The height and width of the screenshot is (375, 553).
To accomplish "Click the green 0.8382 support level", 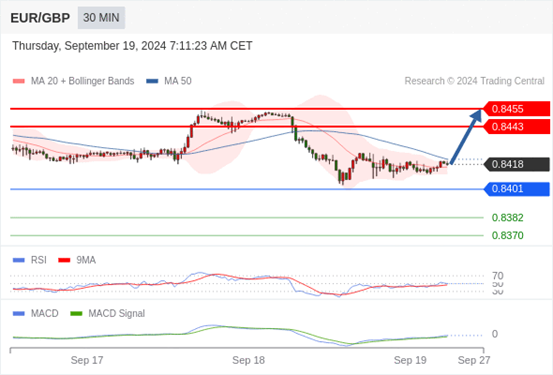I will [x=508, y=218].
